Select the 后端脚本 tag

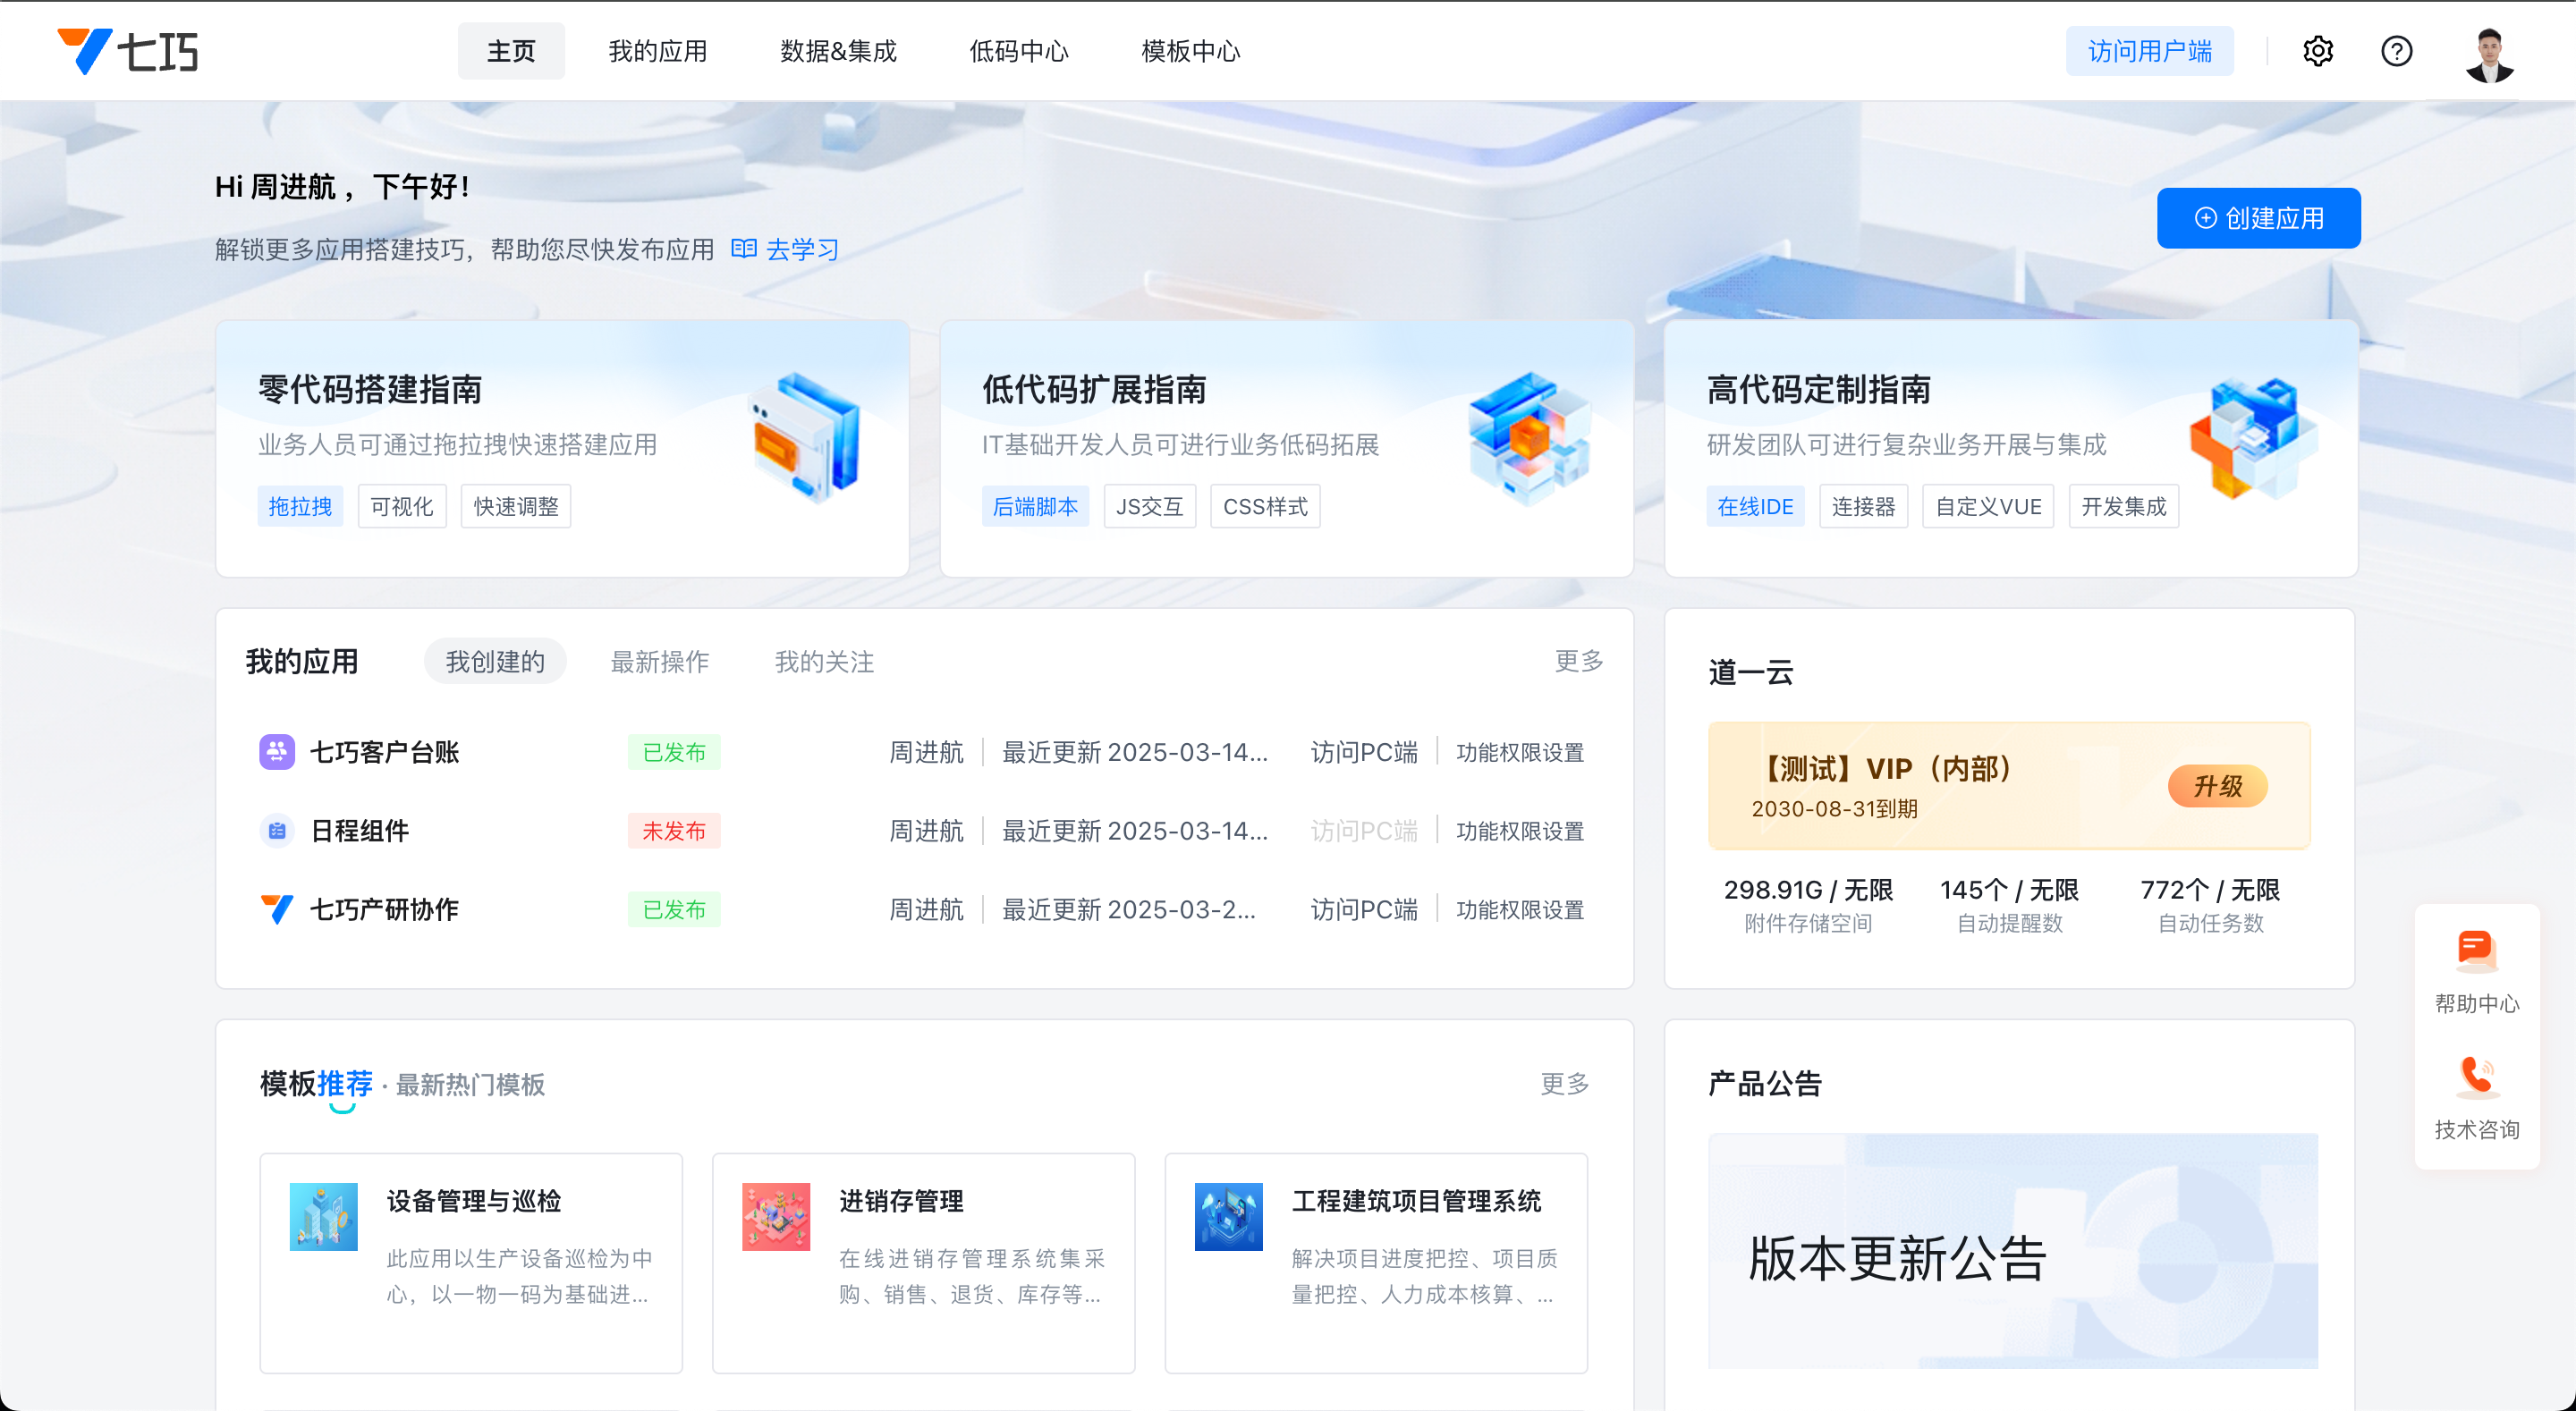click(1034, 507)
